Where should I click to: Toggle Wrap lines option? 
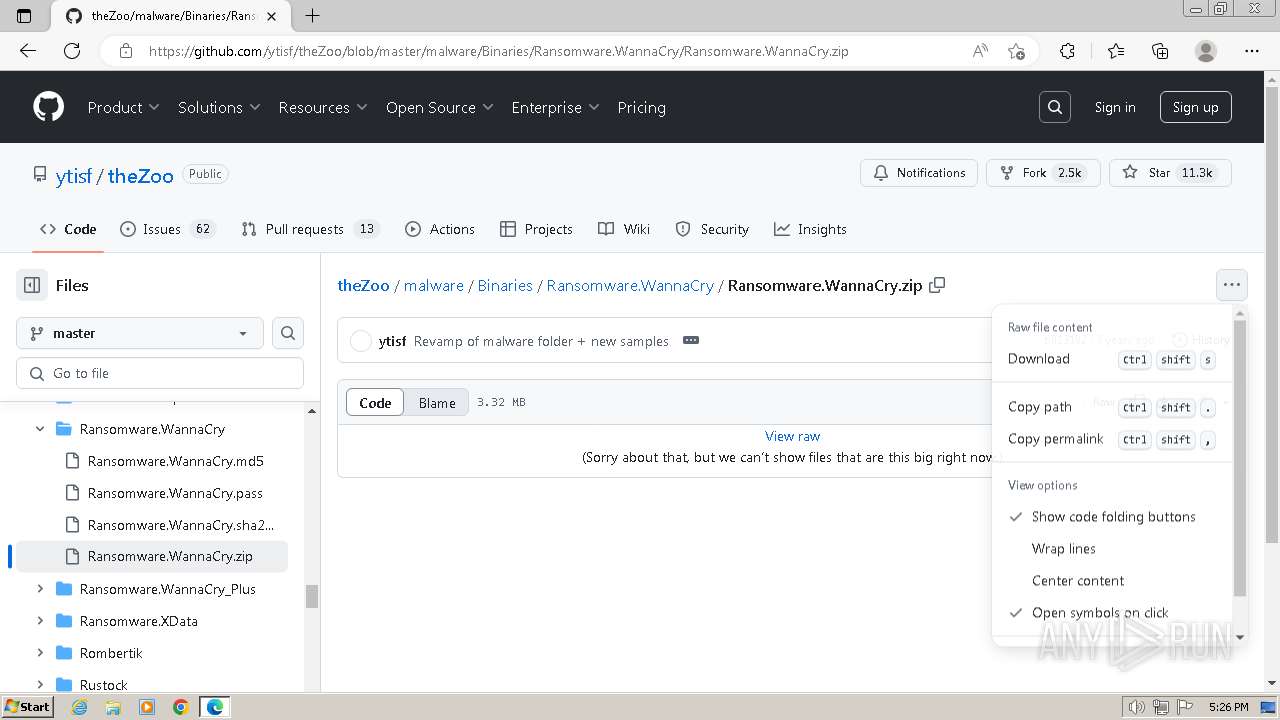[x=1113, y=549]
